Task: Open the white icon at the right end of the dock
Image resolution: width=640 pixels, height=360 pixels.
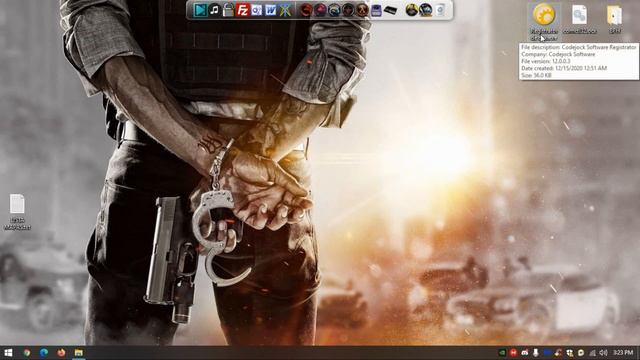Action: tap(440, 10)
